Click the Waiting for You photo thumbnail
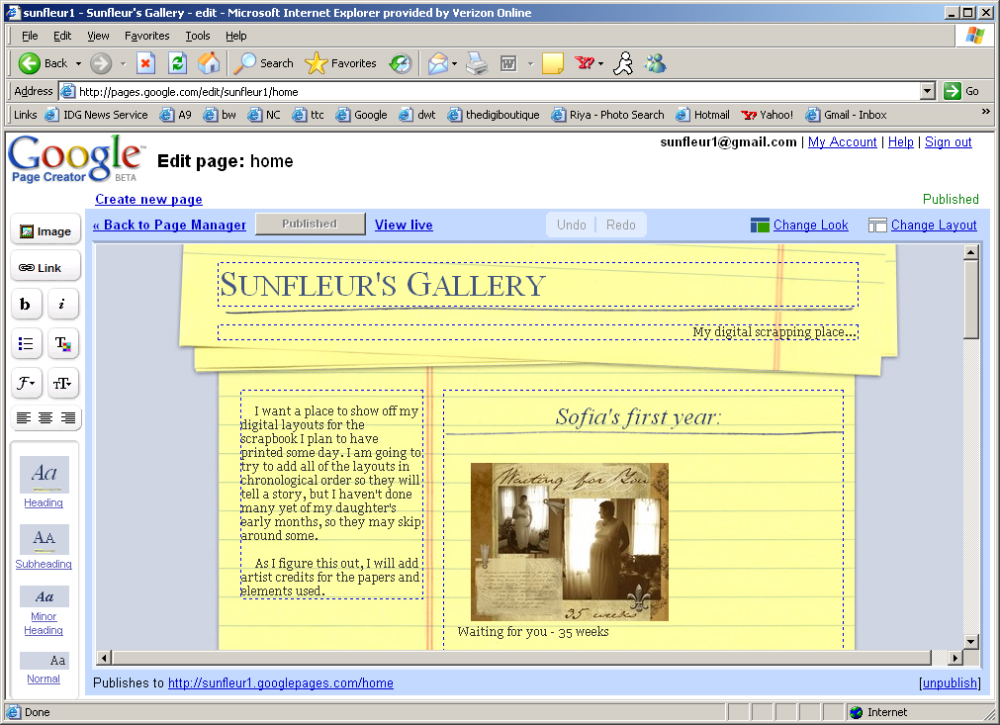The width and height of the screenshot is (1000, 725). [570, 541]
